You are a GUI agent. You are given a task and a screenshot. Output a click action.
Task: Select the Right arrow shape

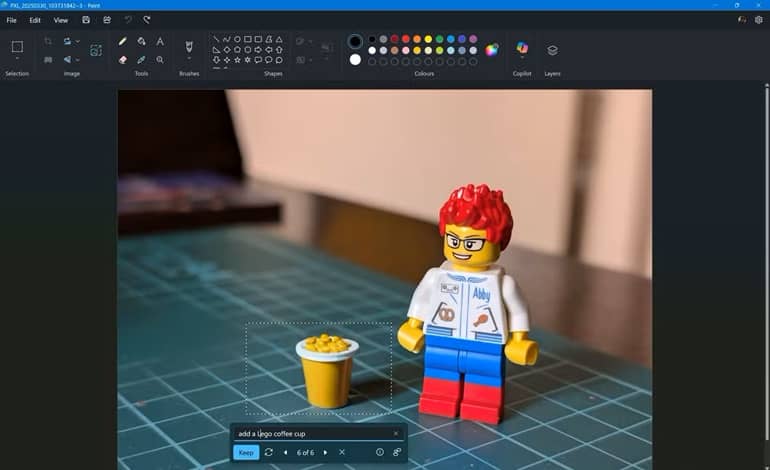coord(258,50)
